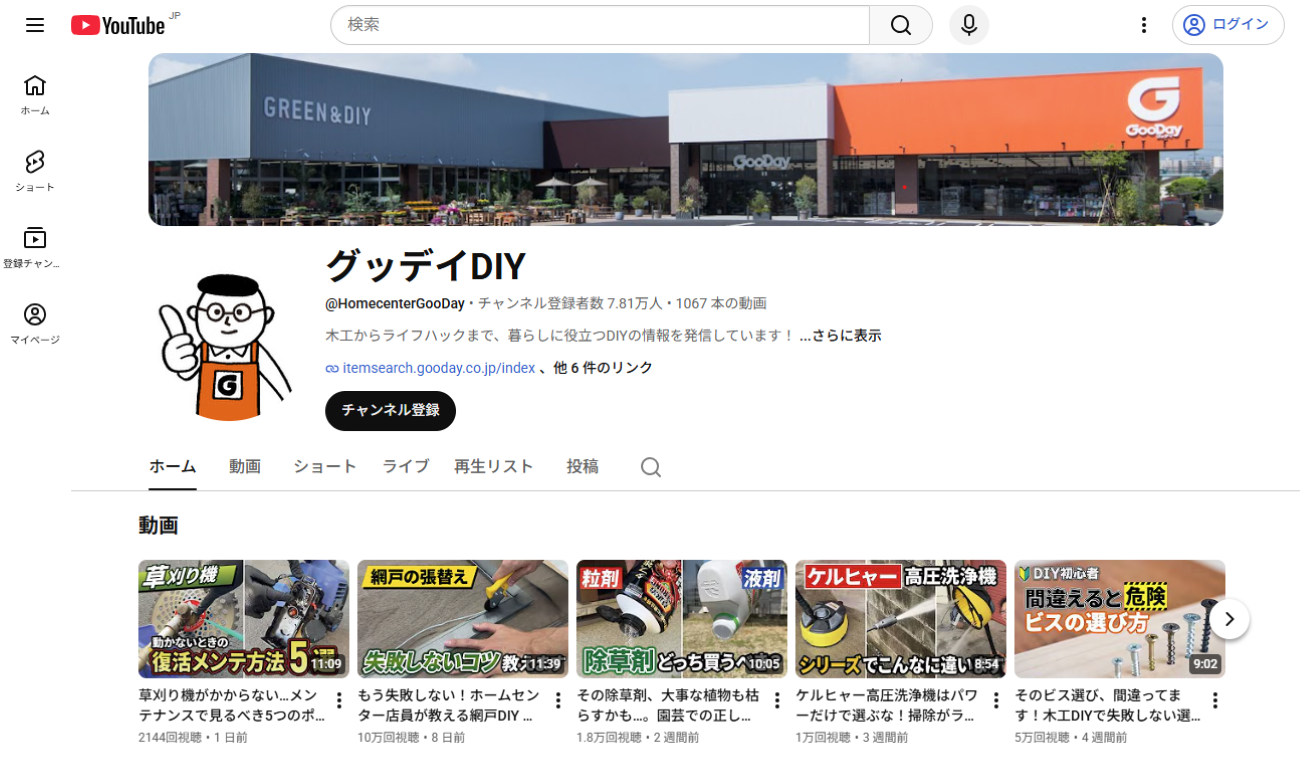The image size is (1300, 769).
Task: Open Home in the left sidebar
Action: 35,95
